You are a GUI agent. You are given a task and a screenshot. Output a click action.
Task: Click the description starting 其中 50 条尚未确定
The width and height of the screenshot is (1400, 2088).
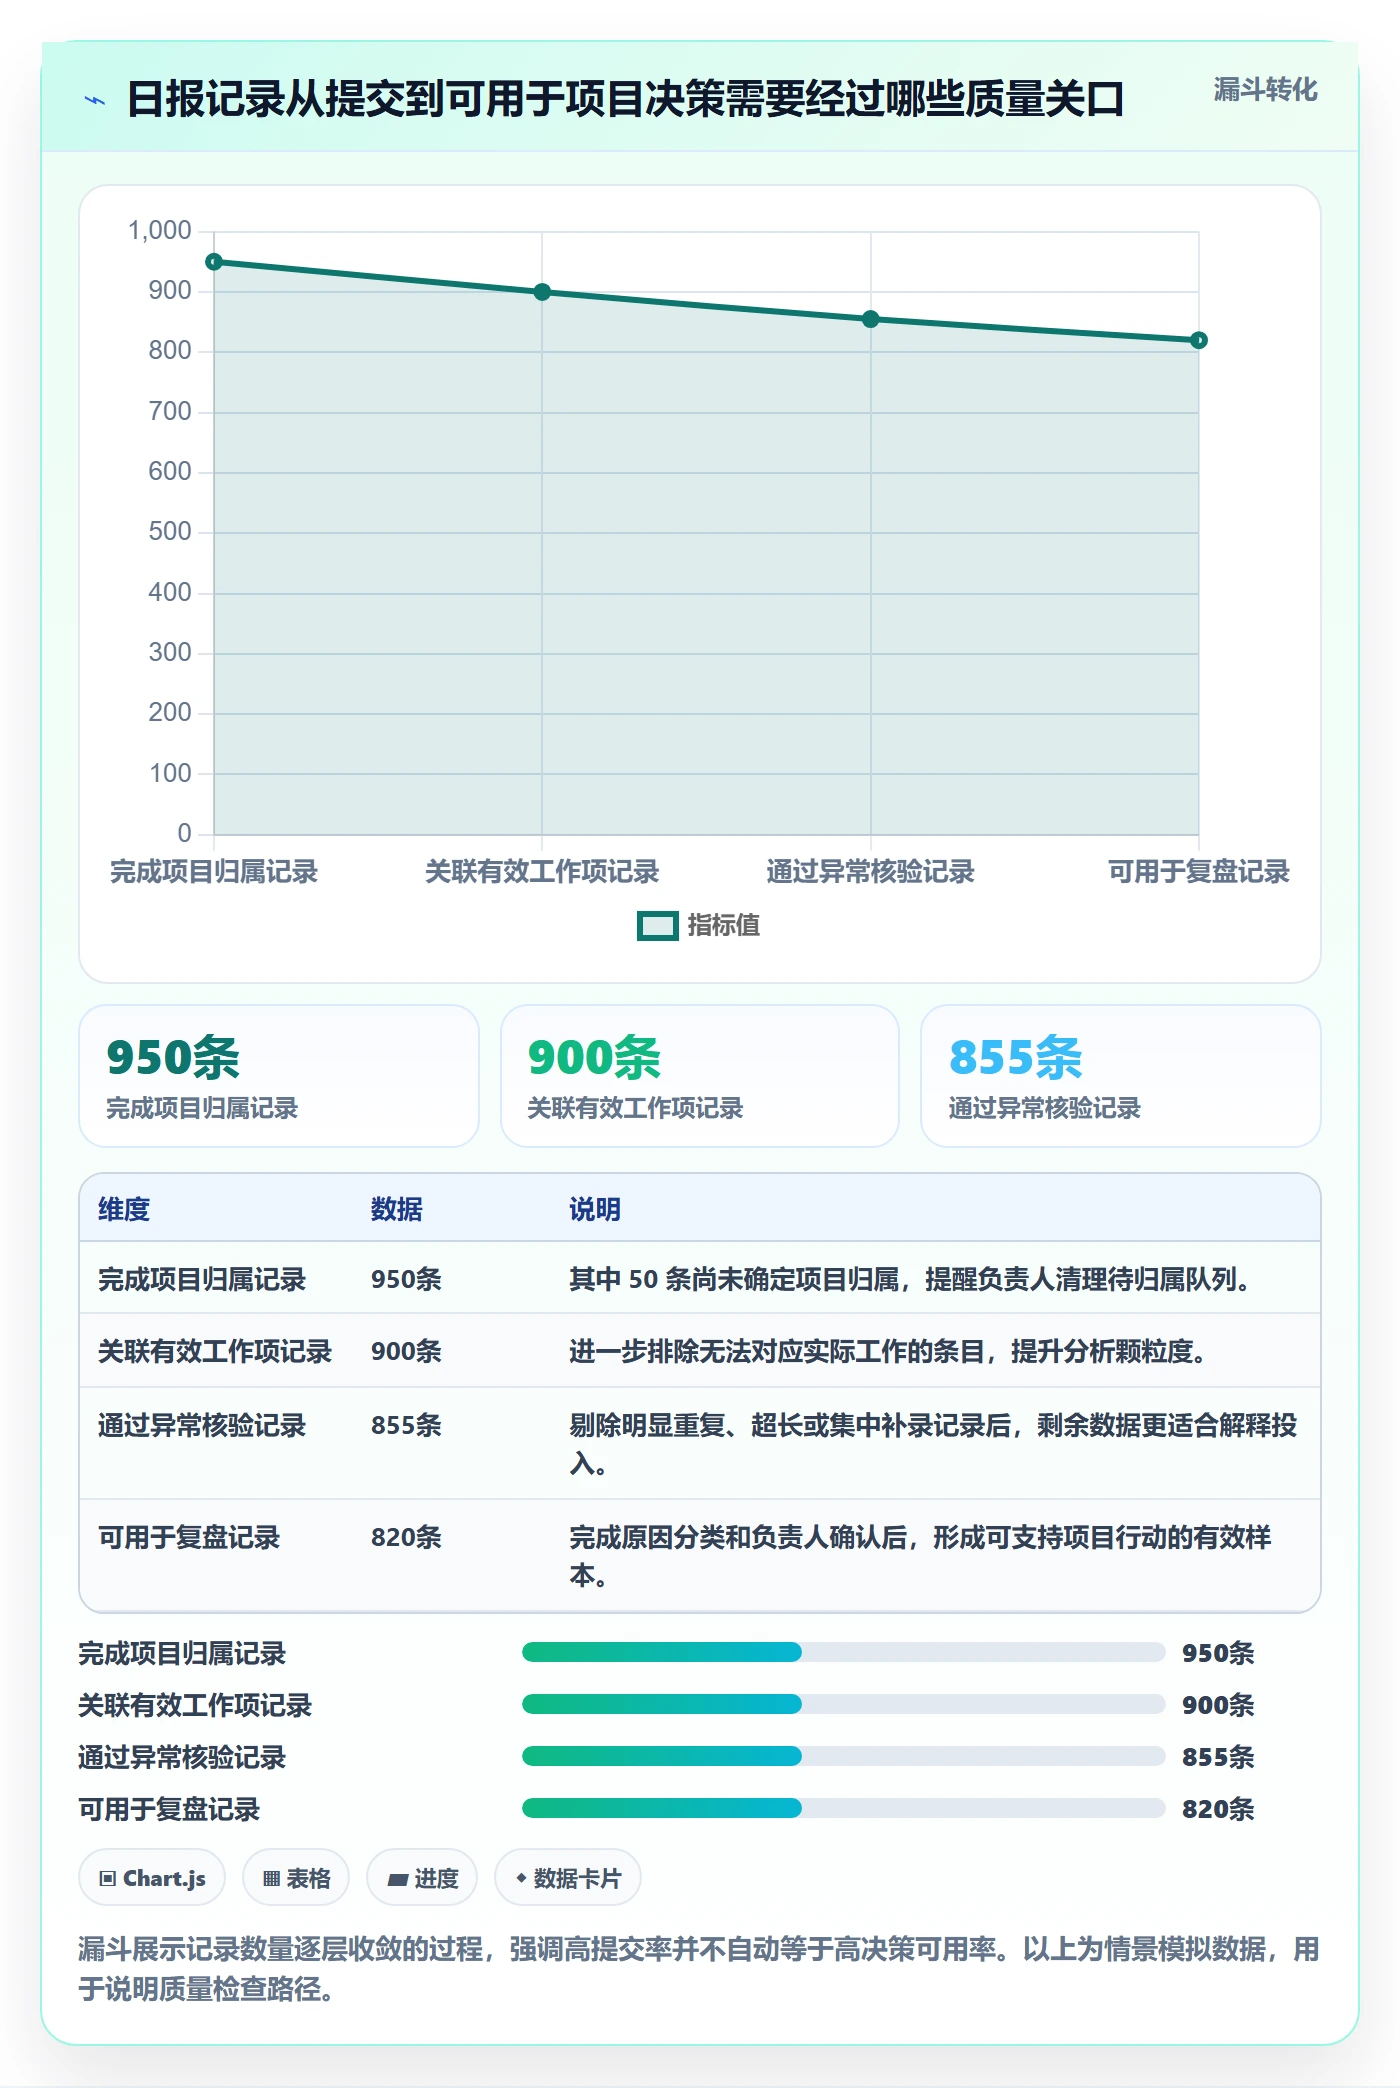click(912, 1279)
